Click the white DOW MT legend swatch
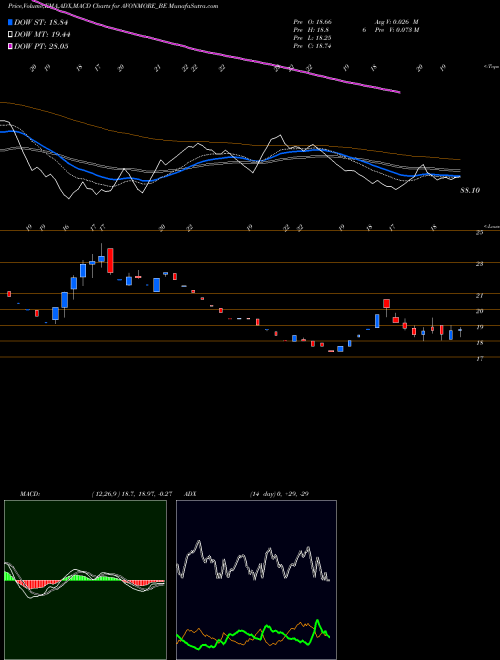500x660 pixels. (x=11, y=35)
